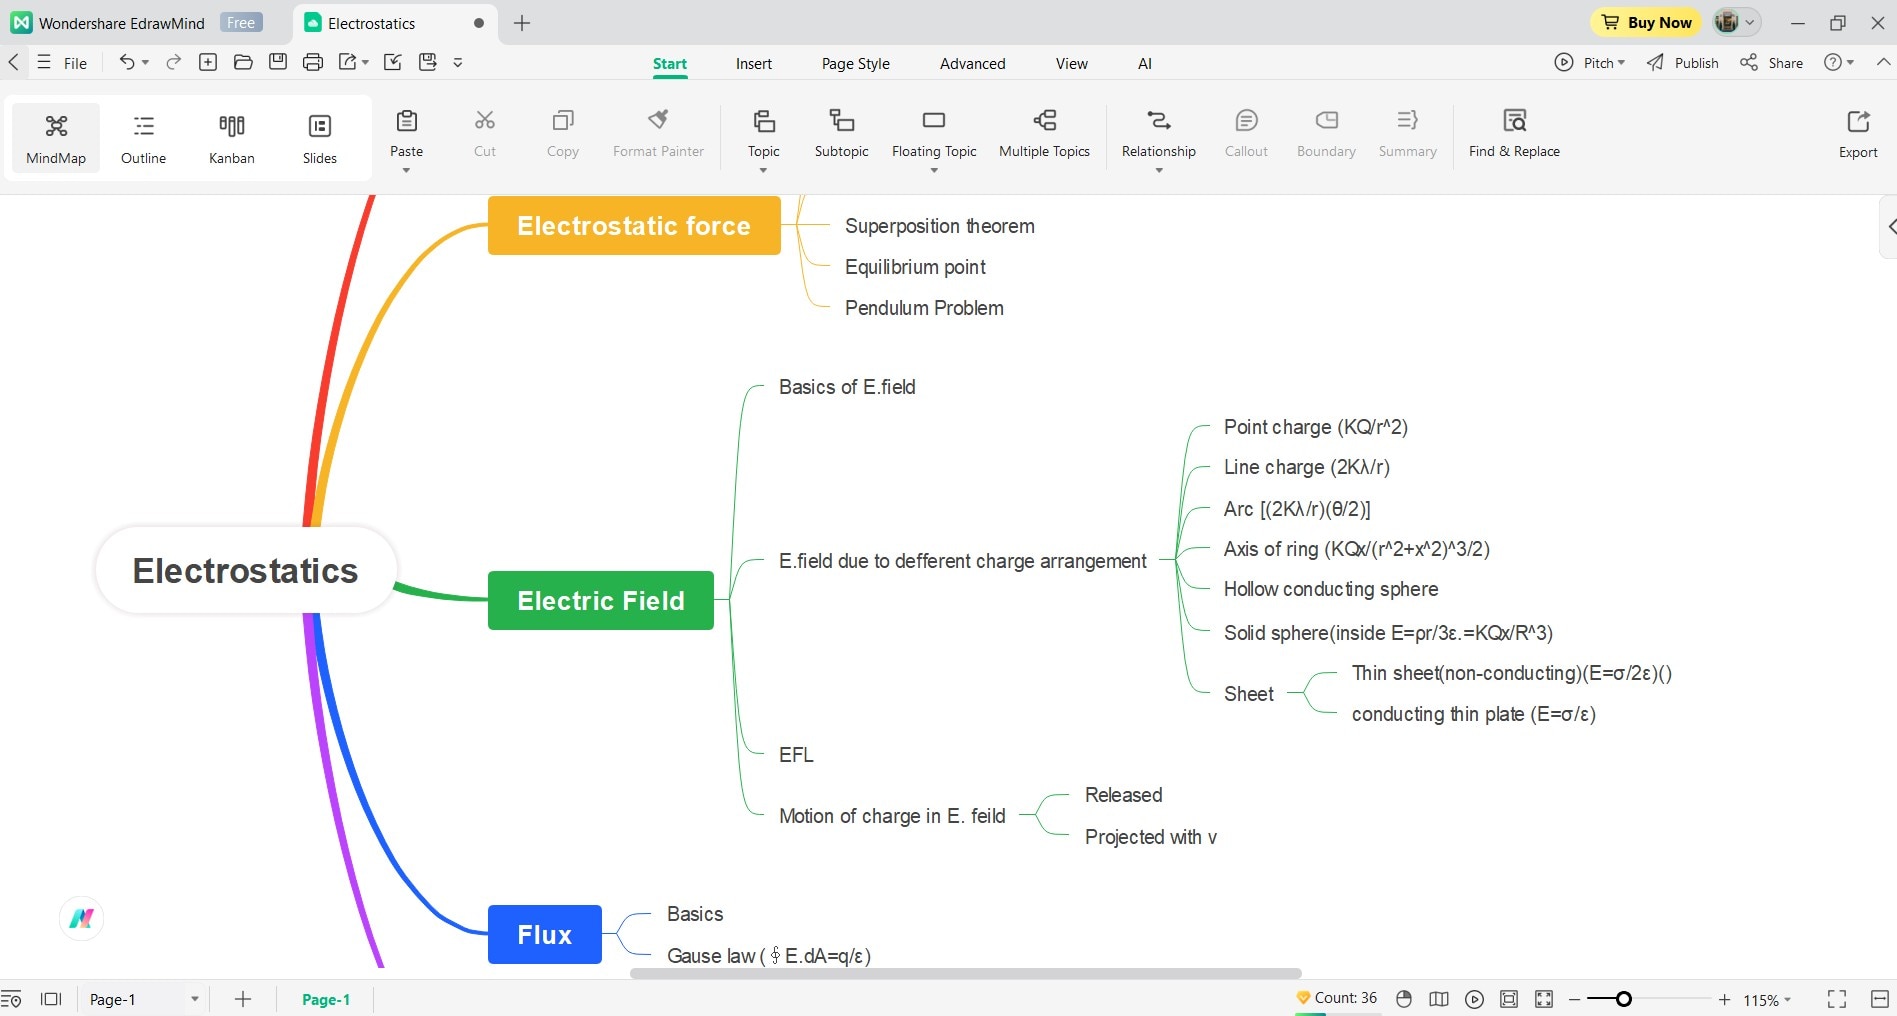Screen dimensions: 1897x1016
Task: Toggle the outline list icon at bottom left
Action: pos(11,999)
